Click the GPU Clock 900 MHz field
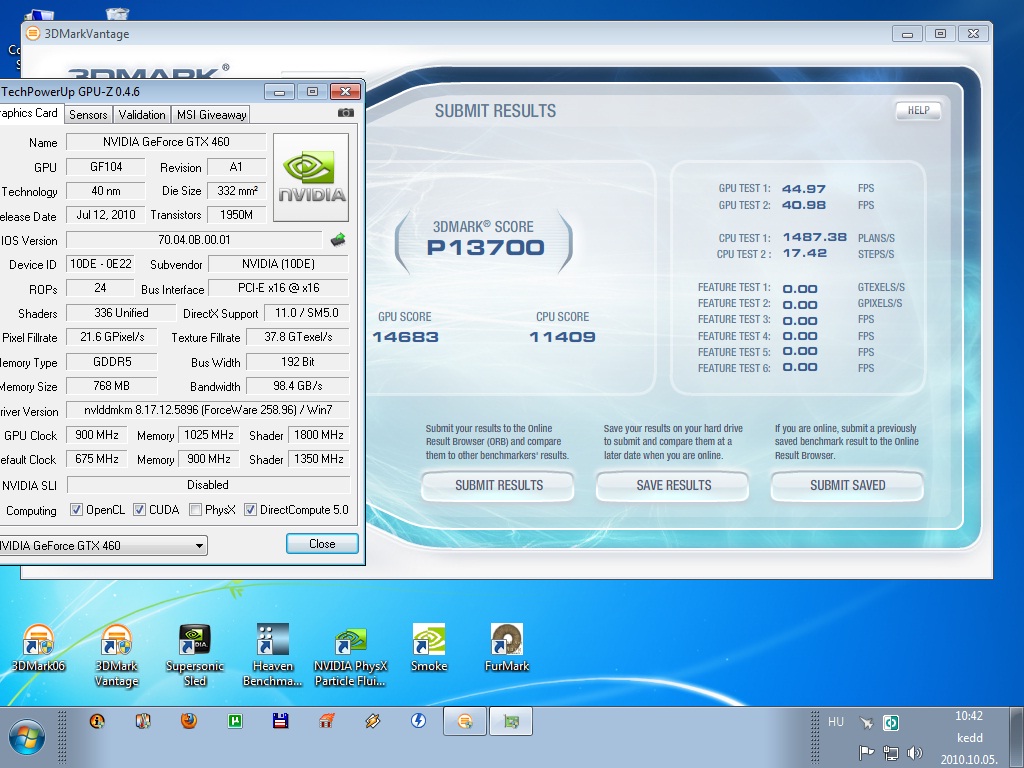This screenshot has height=768, width=1024. [x=97, y=435]
